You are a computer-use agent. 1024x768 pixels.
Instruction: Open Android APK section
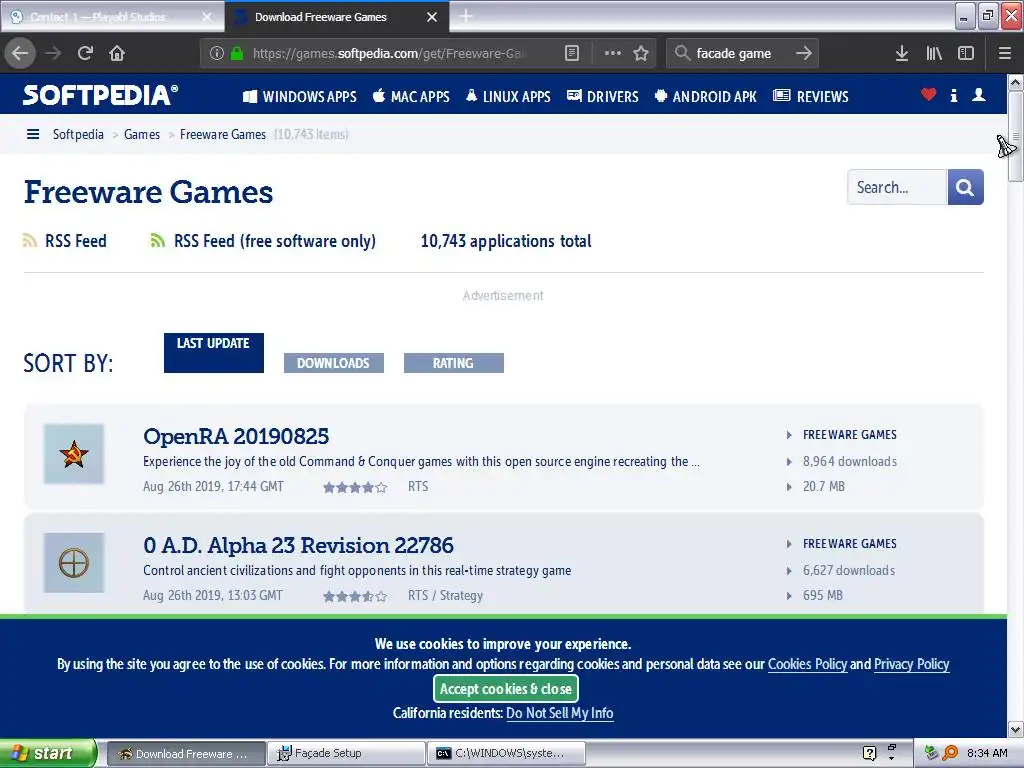[x=705, y=97]
